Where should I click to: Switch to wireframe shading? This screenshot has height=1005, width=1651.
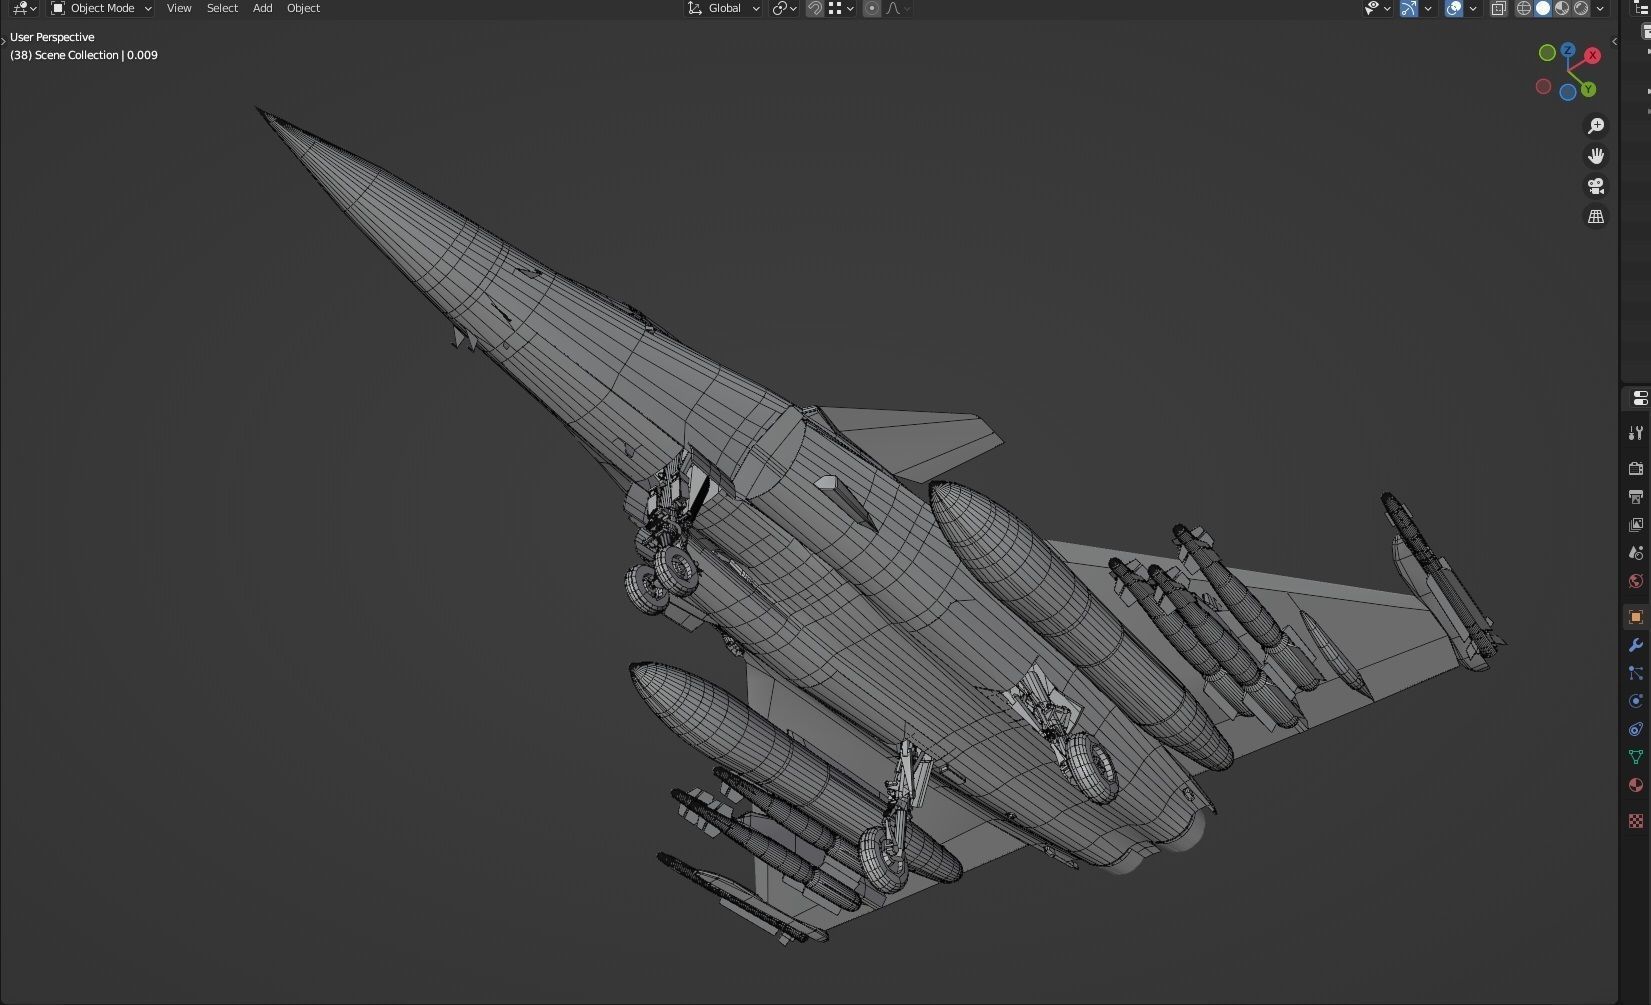pos(1524,8)
